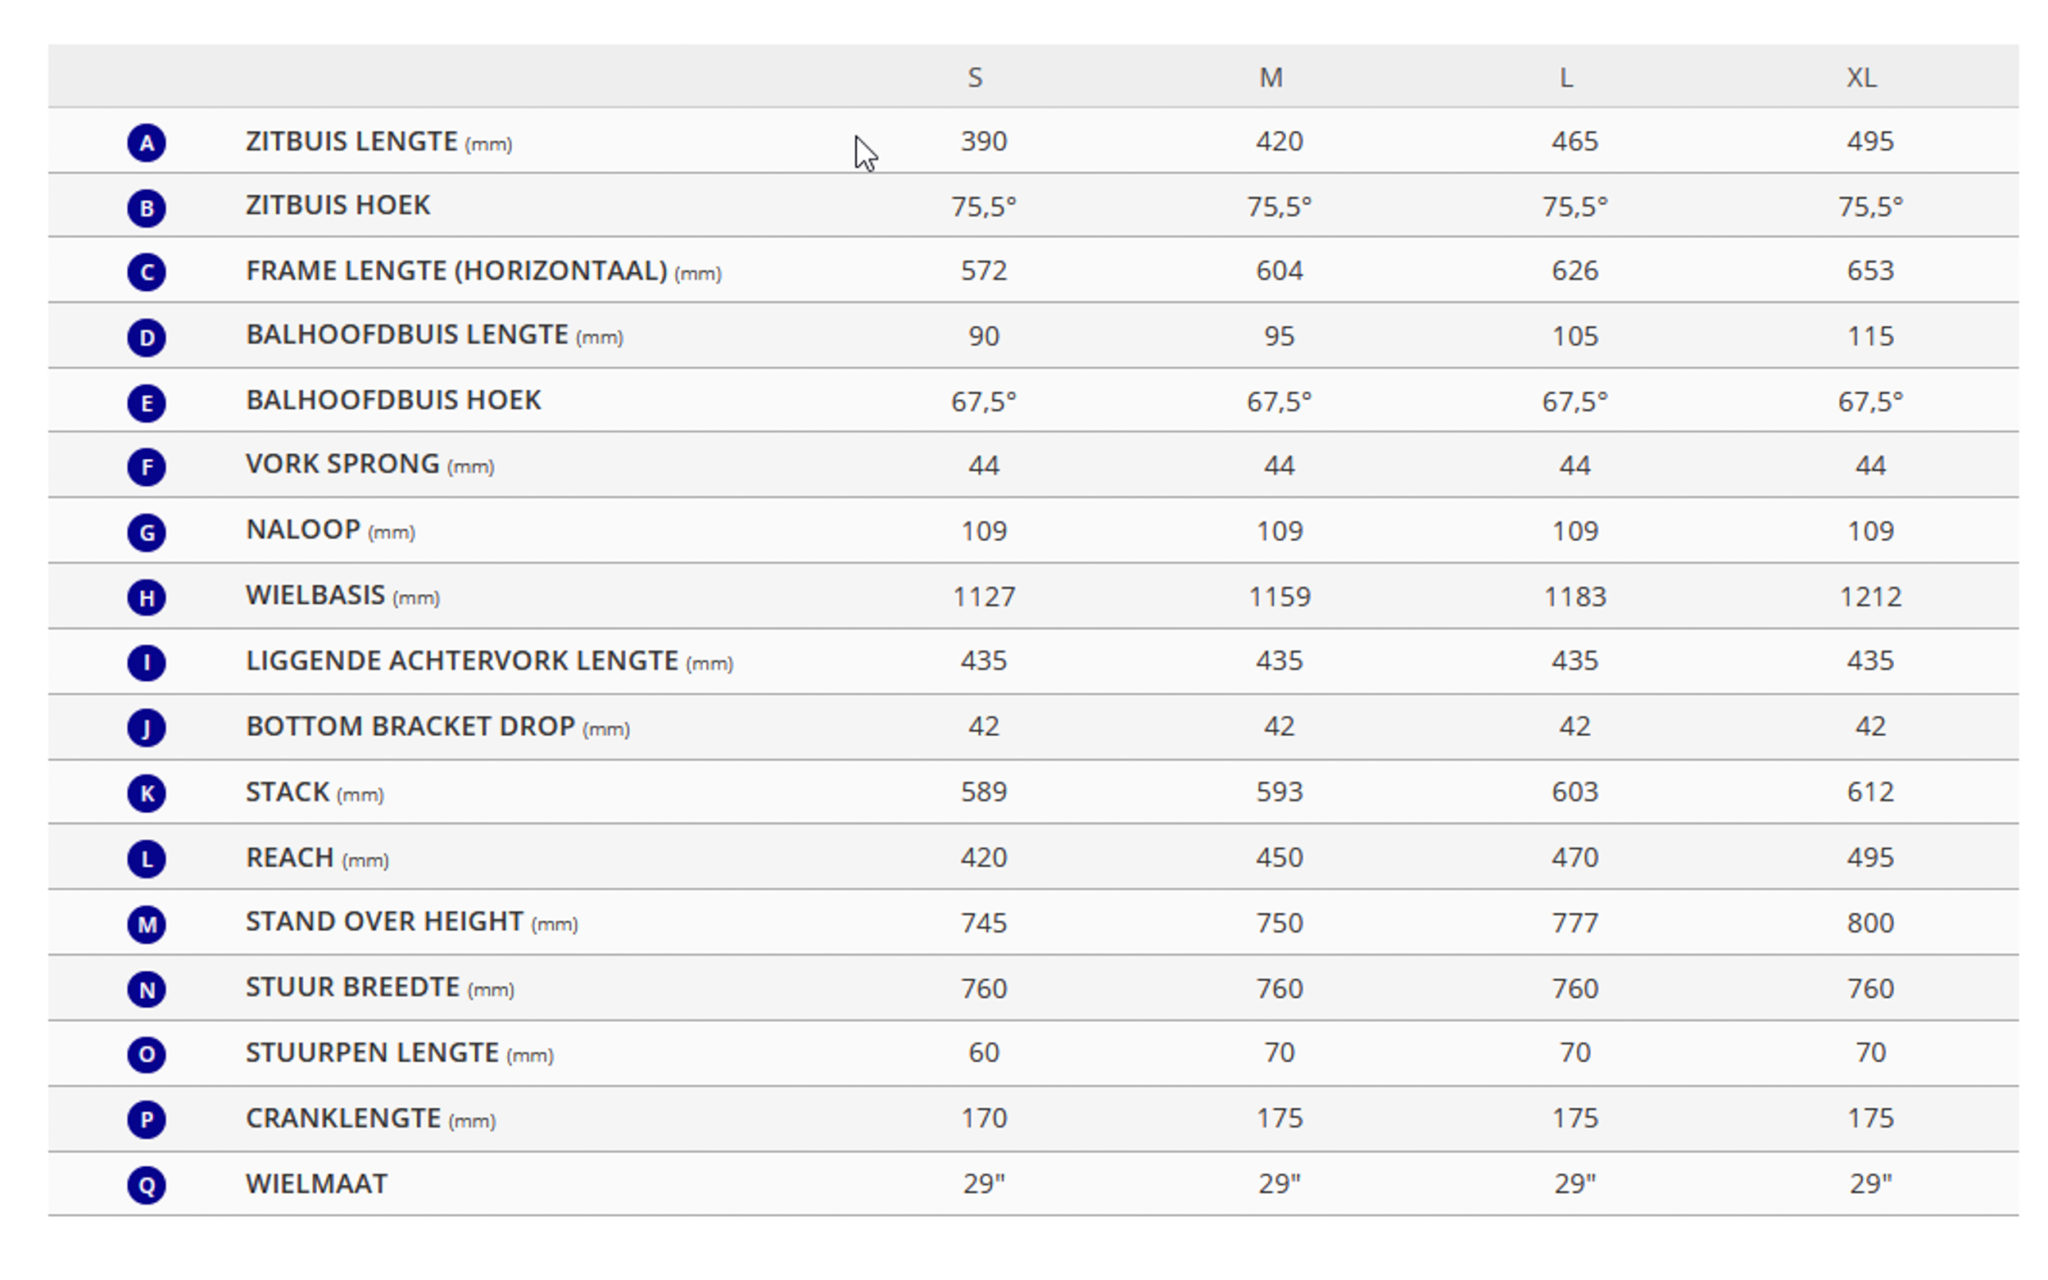Click the 90 head tube value
Image resolution: width=2048 pixels, height=1280 pixels.
984,336
